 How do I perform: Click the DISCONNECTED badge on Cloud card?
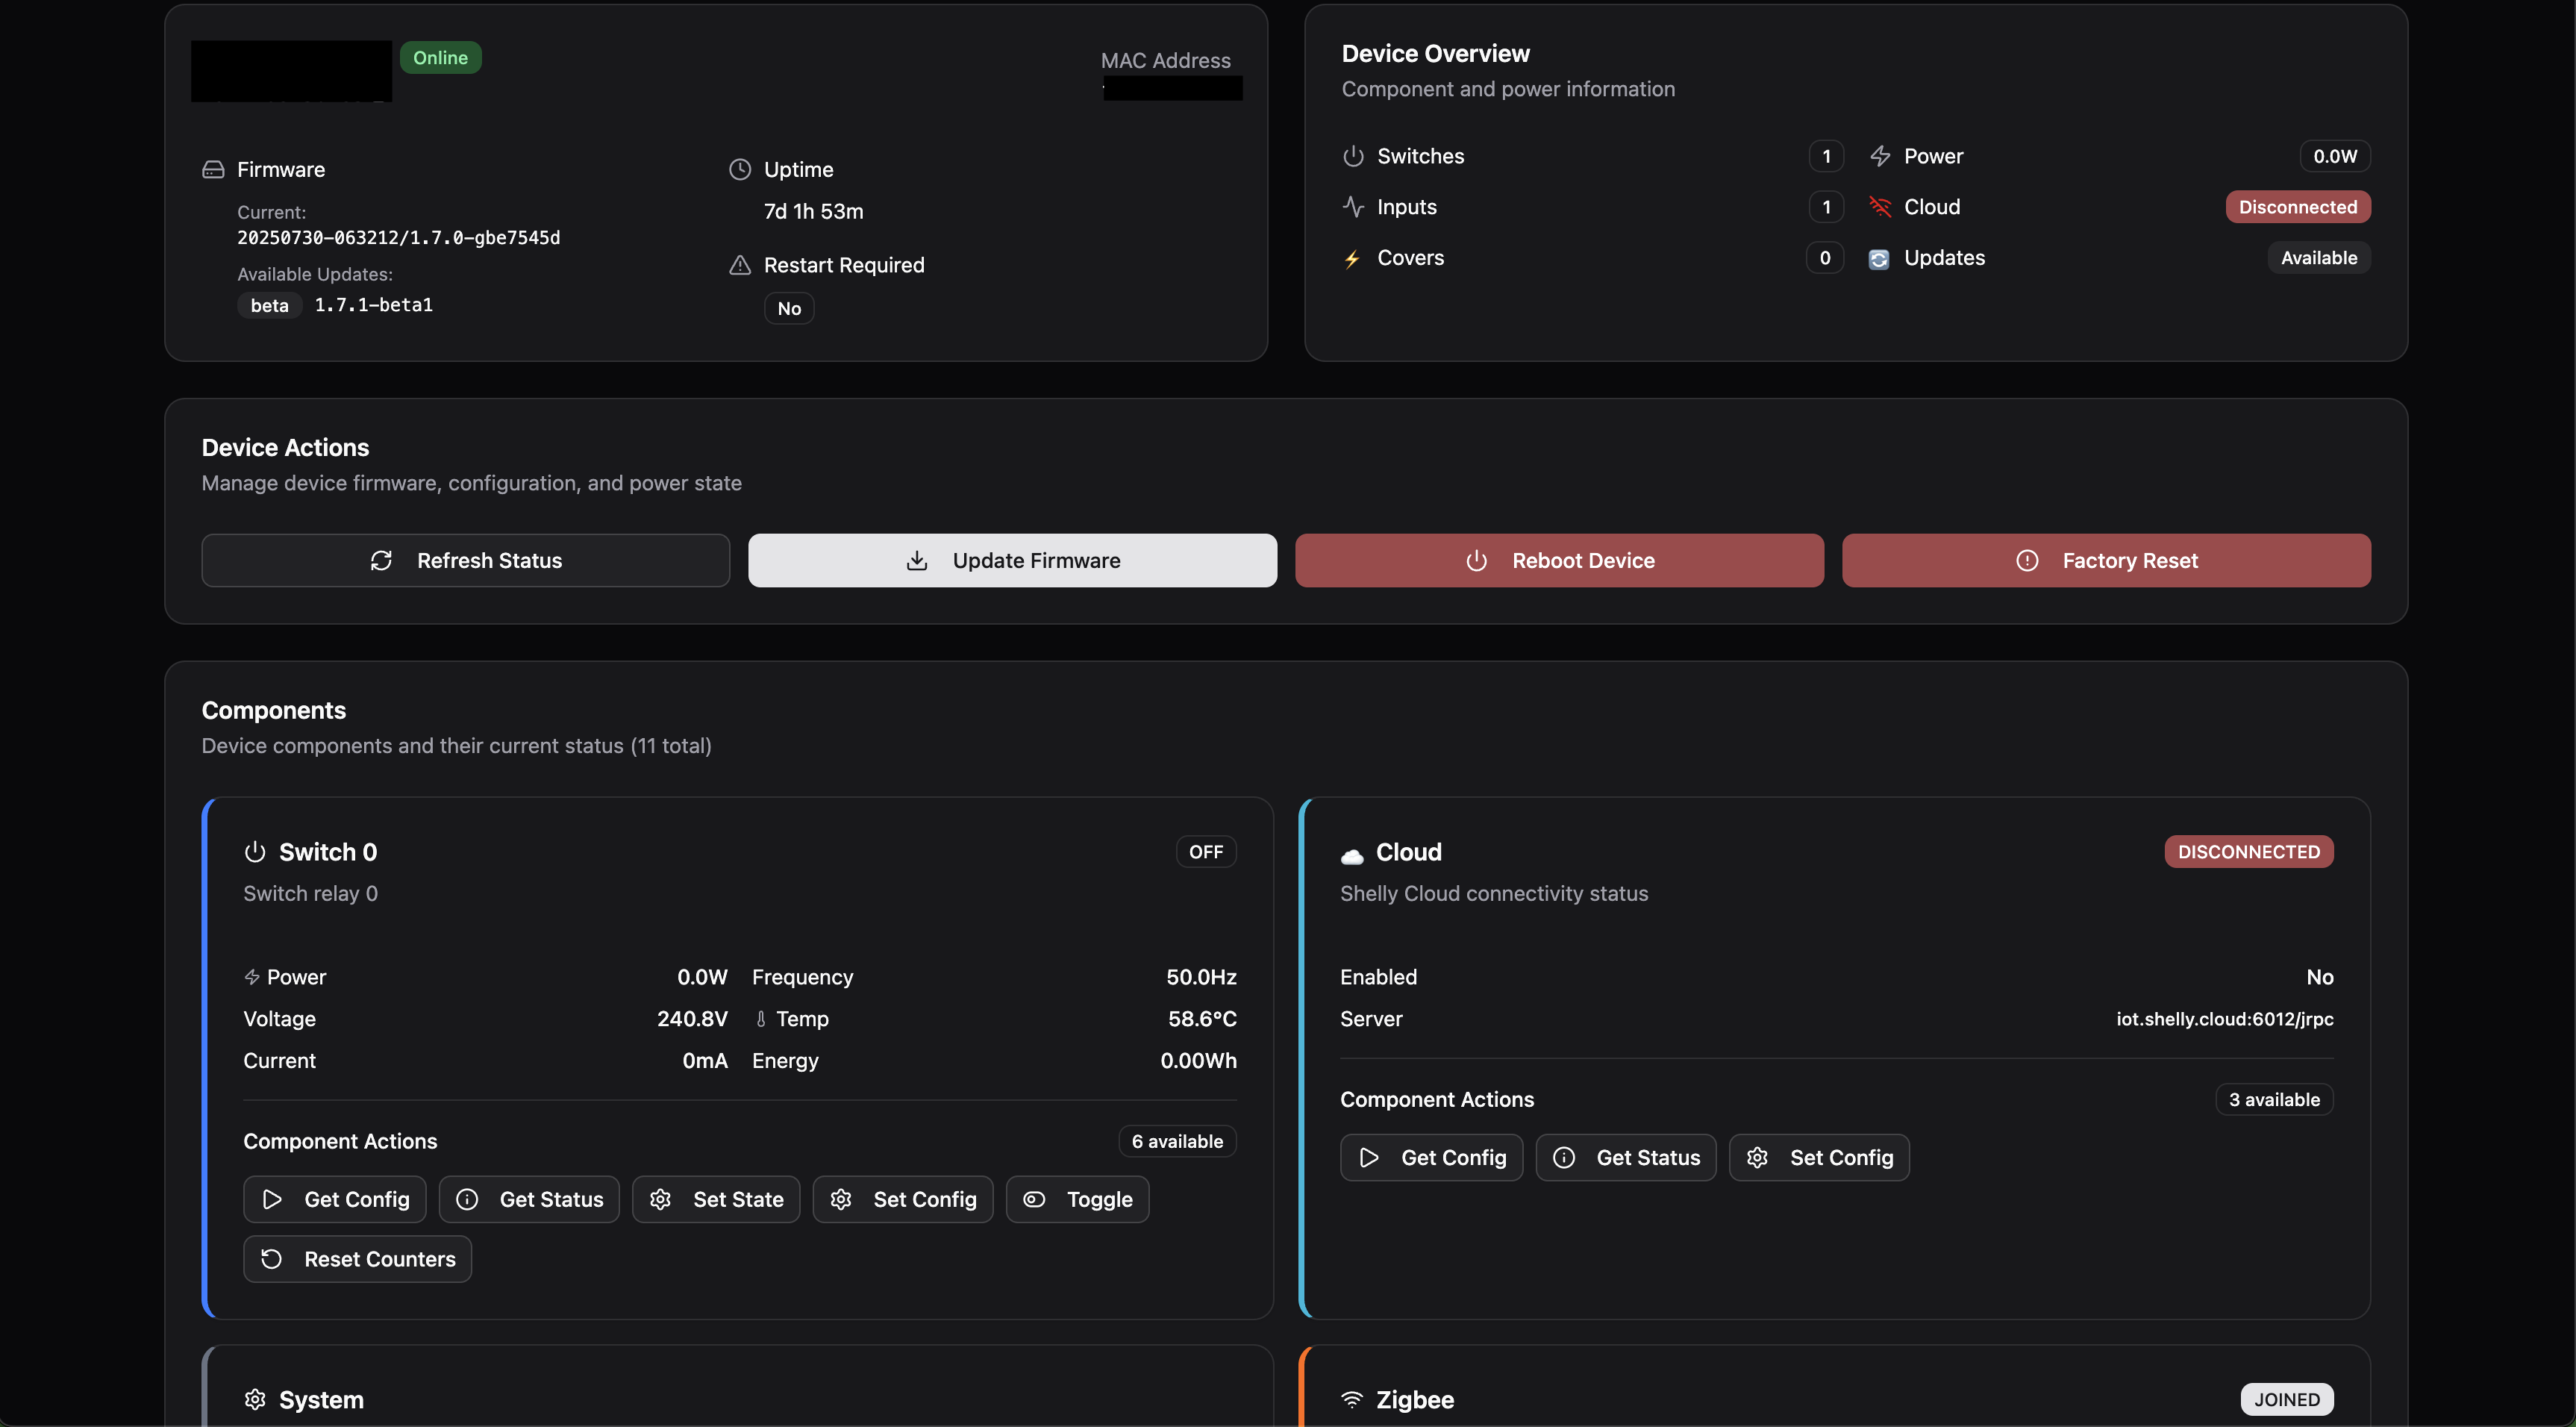click(x=2249, y=852)
